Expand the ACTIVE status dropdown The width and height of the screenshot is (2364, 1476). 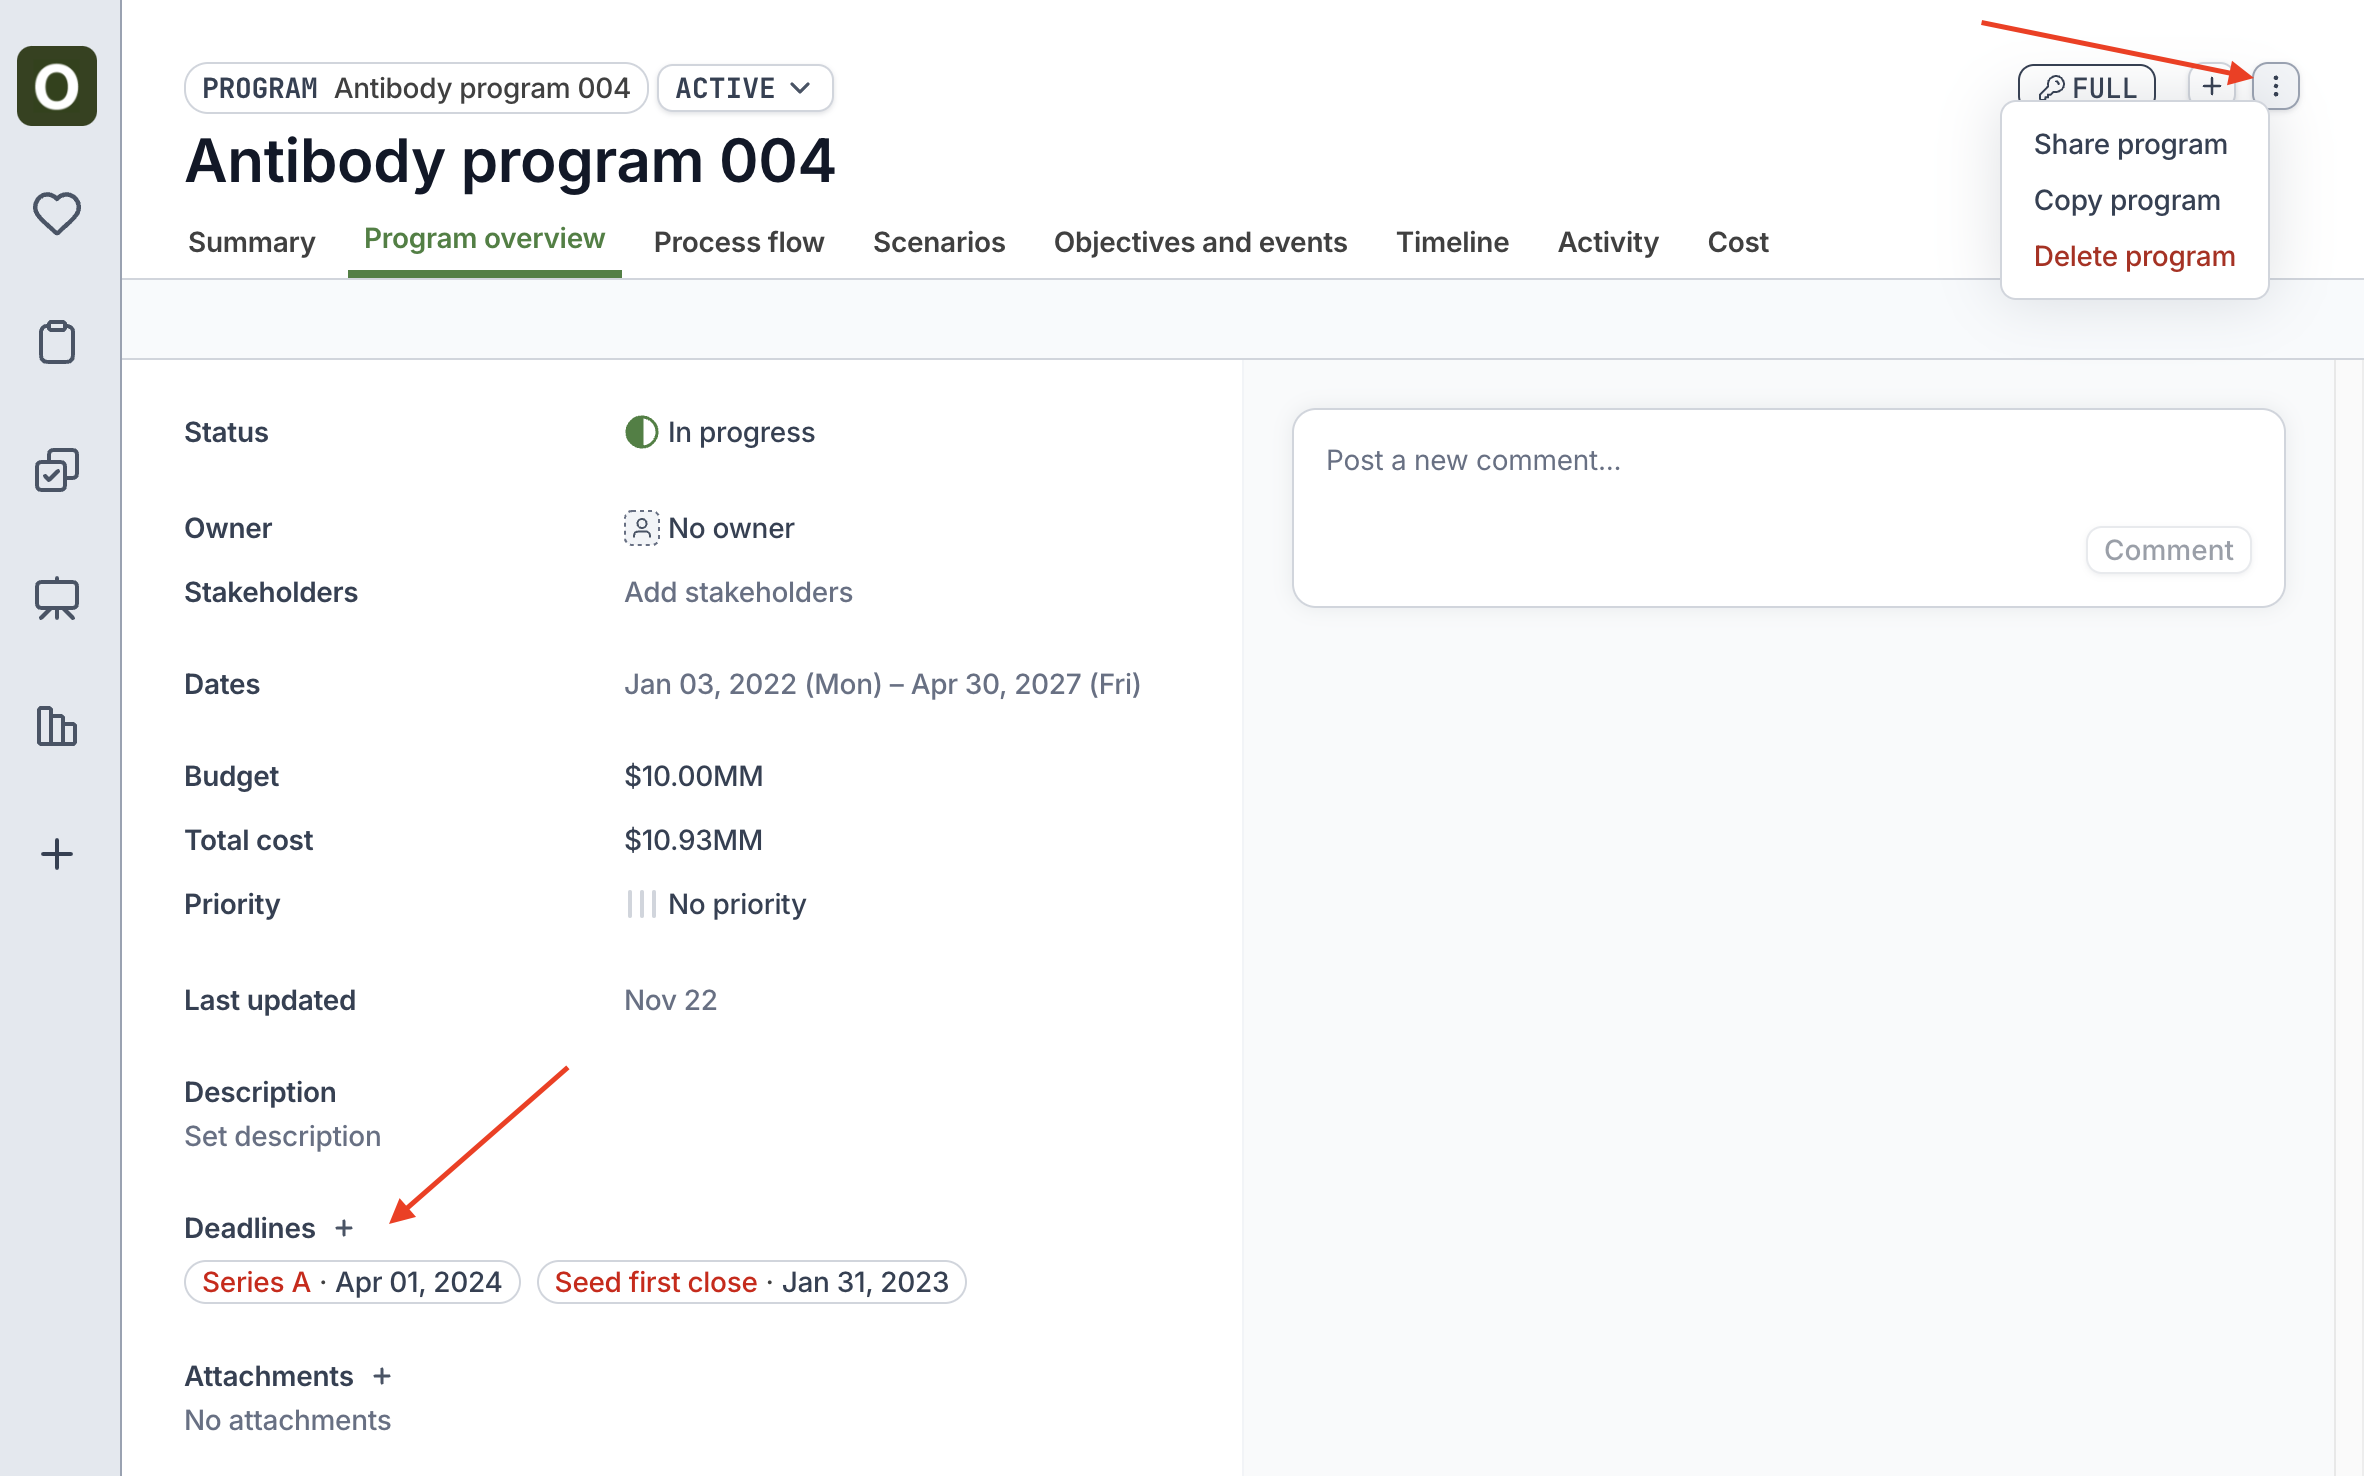pyautogui.click(x=744, y=88)
